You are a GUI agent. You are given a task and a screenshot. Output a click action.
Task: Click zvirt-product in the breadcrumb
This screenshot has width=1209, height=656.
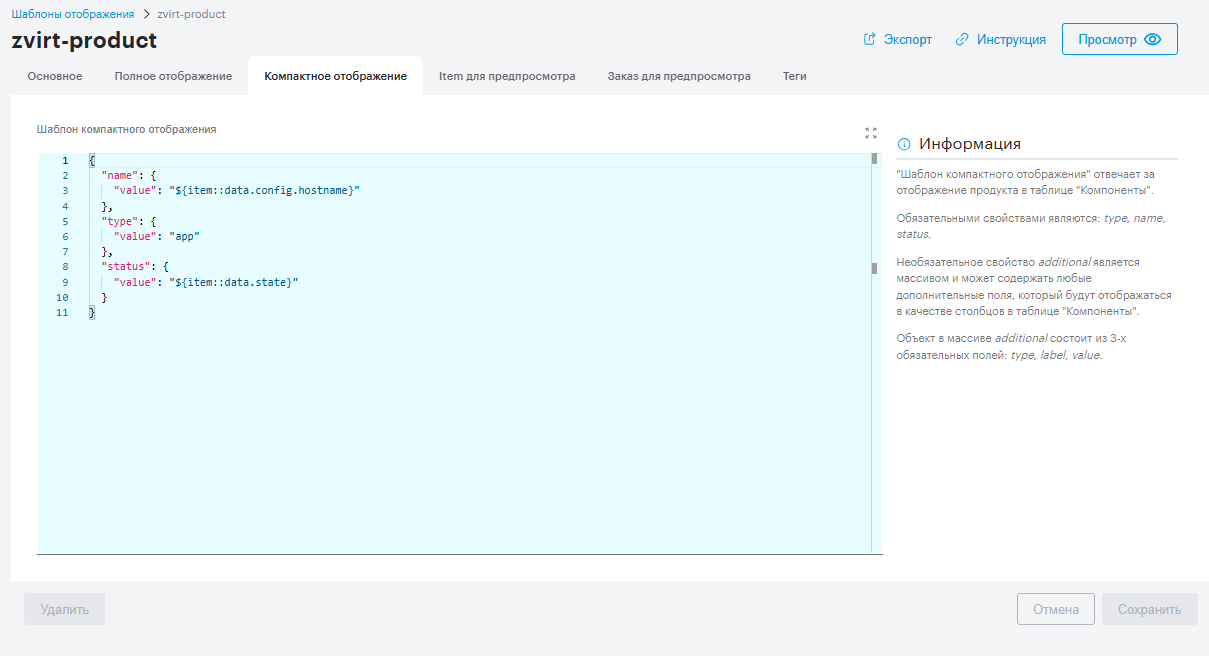point(191,14)
